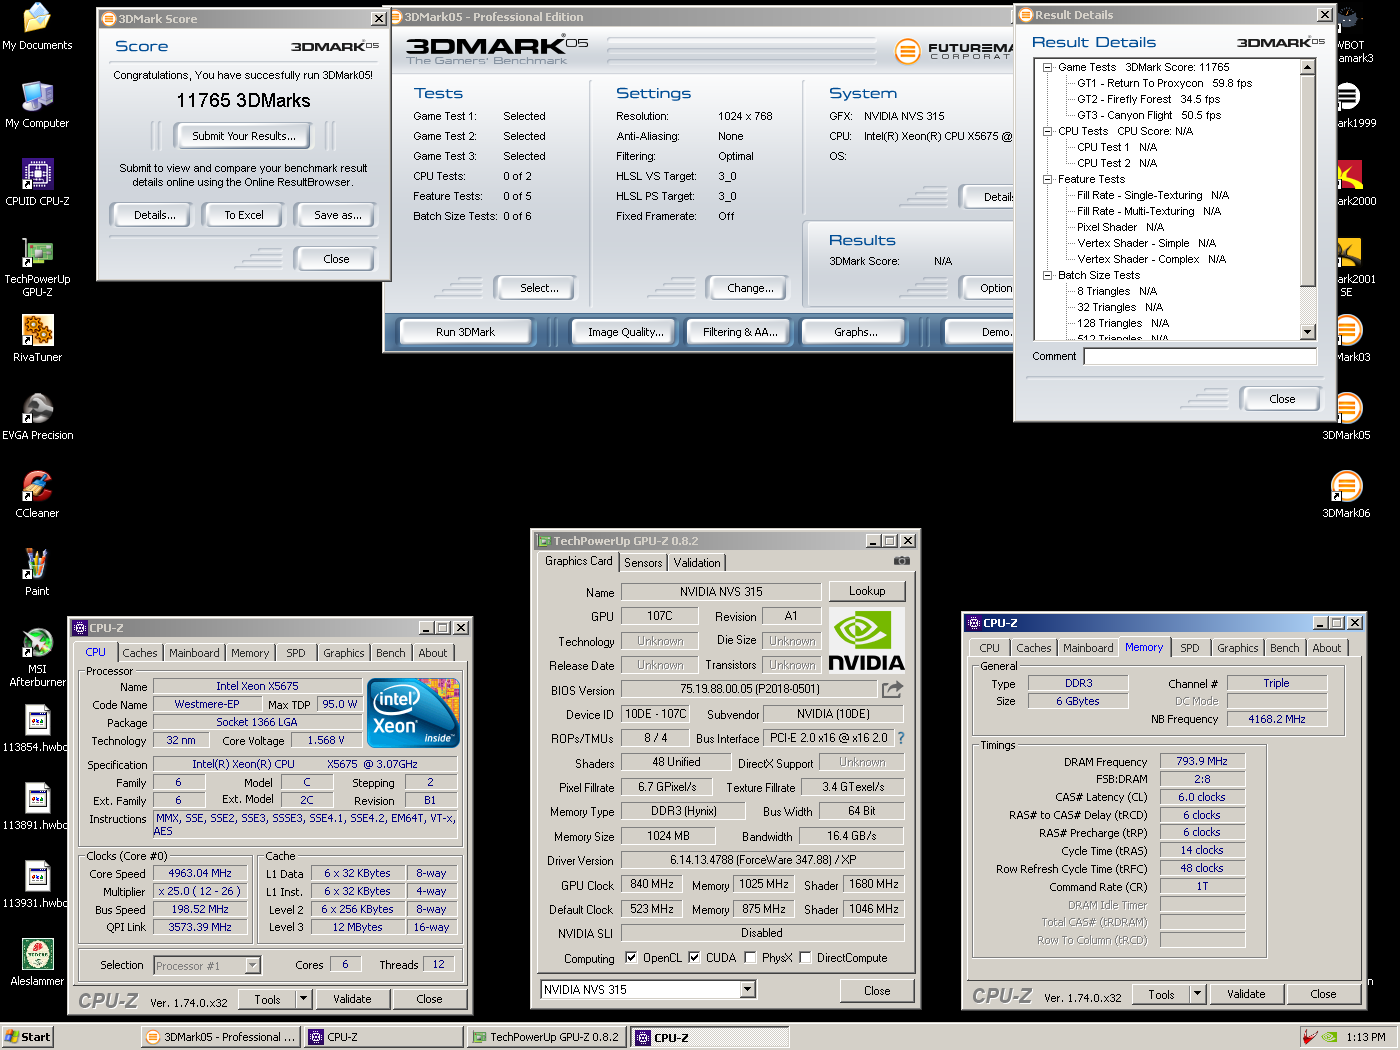Click the GPU-Z screenshot camera icon
The width and height of the screenshot is (1400, 1050).
click(901, 561)
